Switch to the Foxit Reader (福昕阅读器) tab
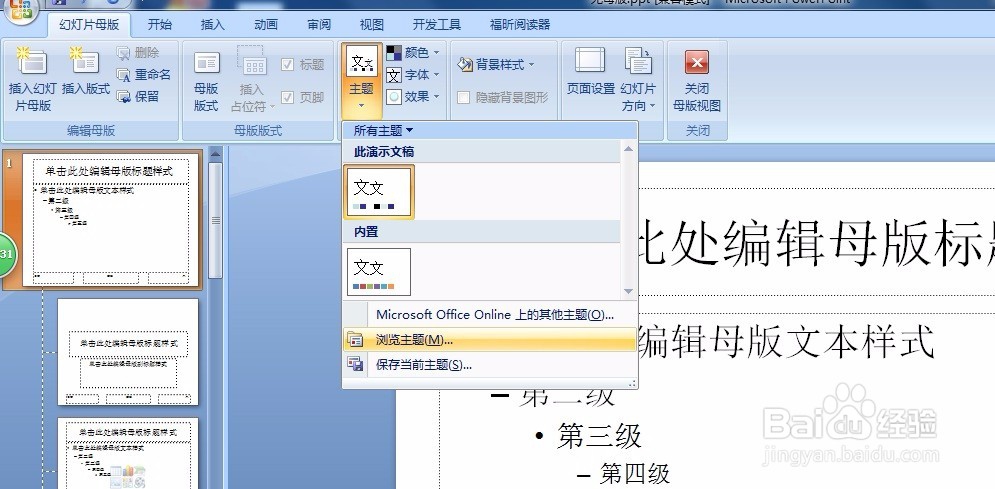The width and height of the screenshot is (995, 489). click(x=520, y=25)
